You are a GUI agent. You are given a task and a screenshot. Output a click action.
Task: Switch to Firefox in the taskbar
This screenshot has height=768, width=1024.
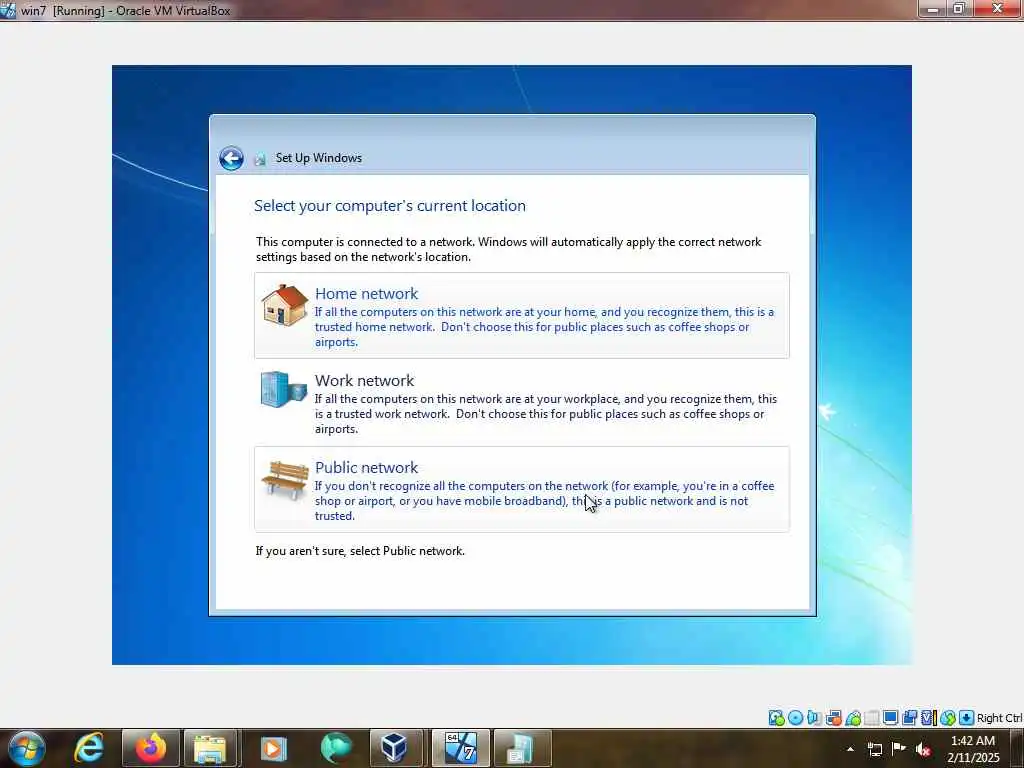151,748
